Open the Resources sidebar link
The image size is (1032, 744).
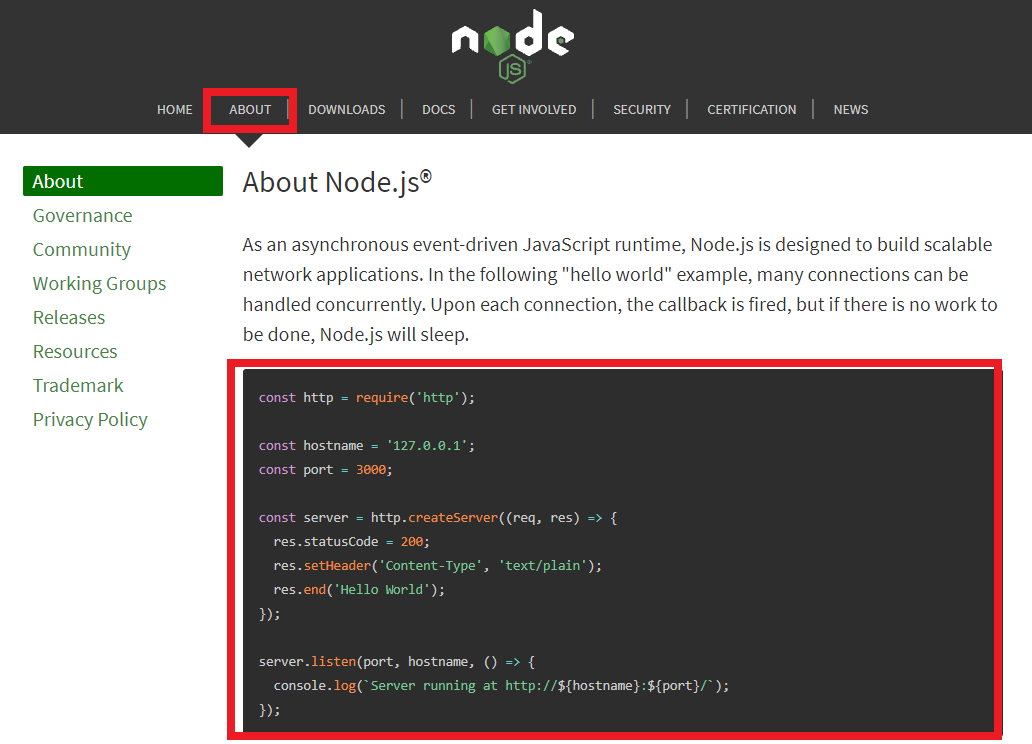(75, 352)
